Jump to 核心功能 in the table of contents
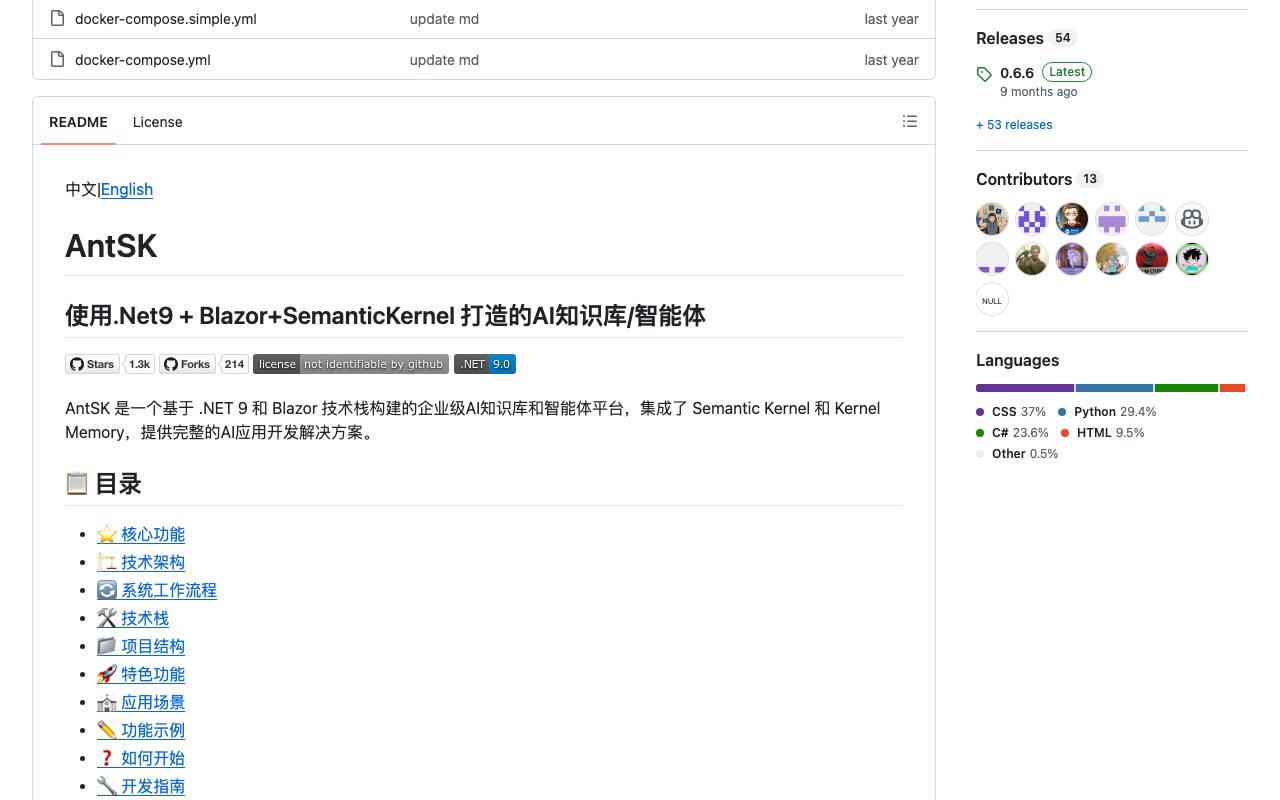 (141, 534)
